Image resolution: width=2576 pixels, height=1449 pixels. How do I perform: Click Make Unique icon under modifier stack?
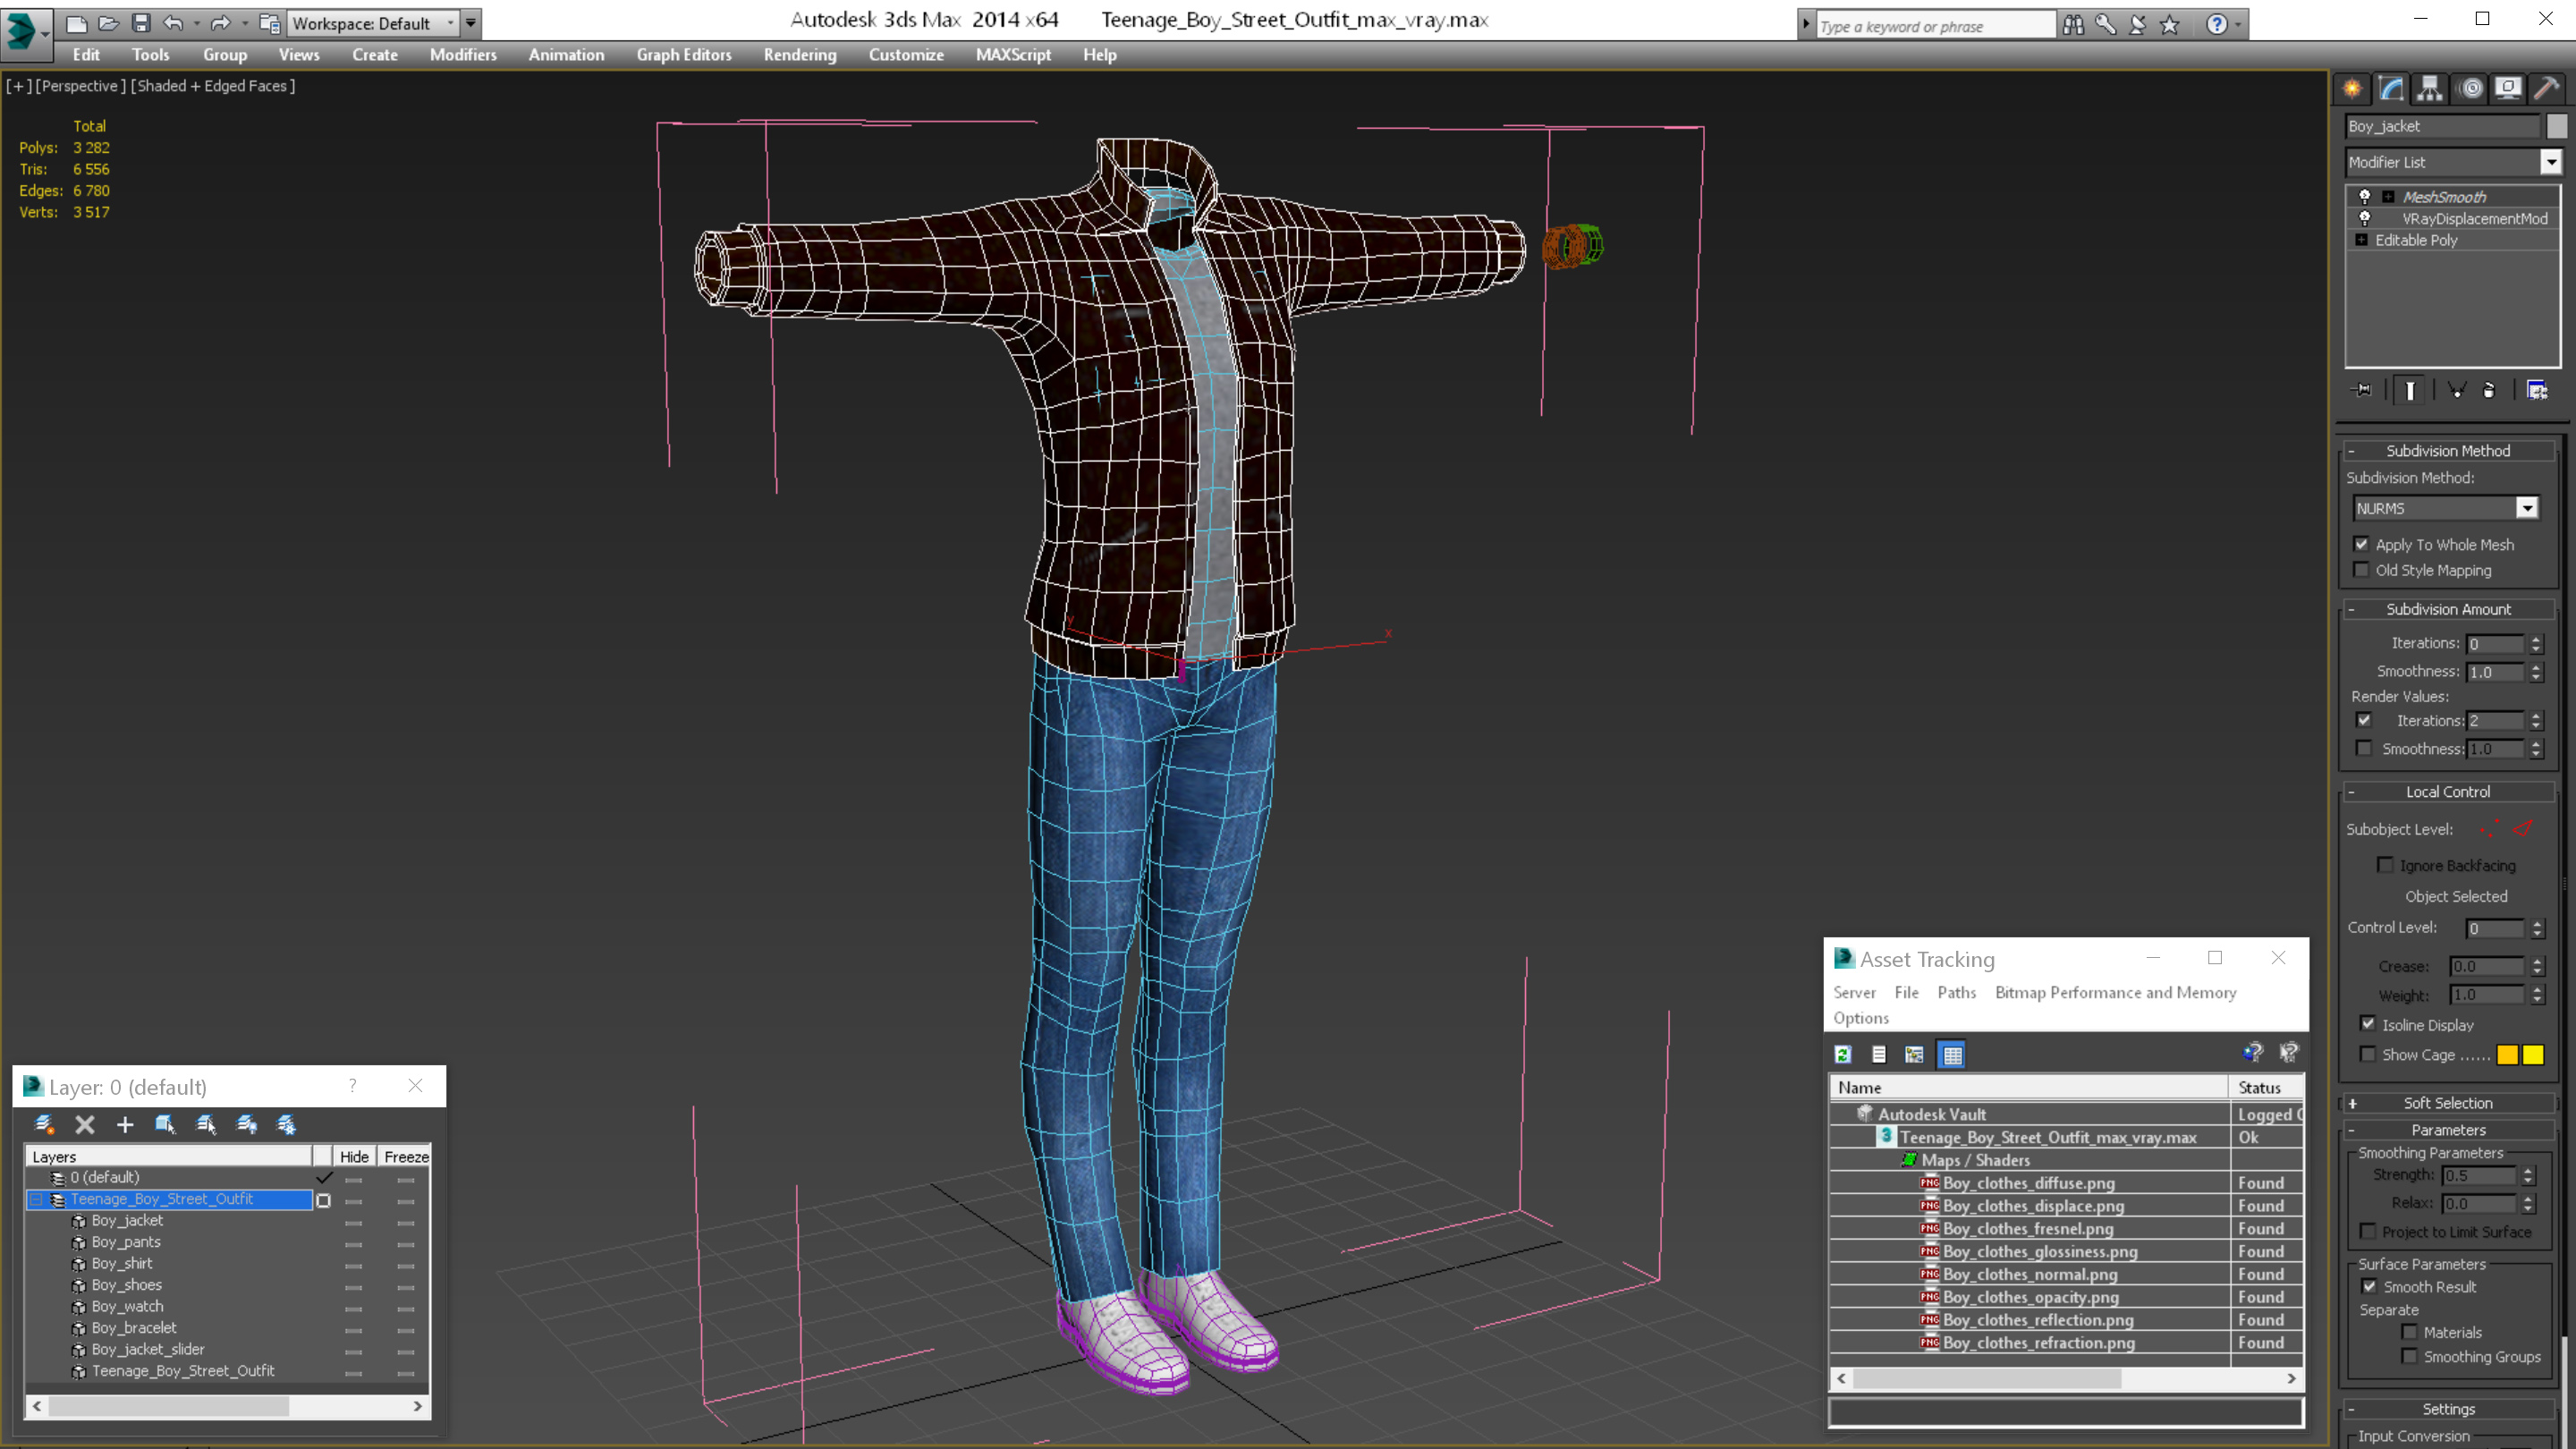2456,390
